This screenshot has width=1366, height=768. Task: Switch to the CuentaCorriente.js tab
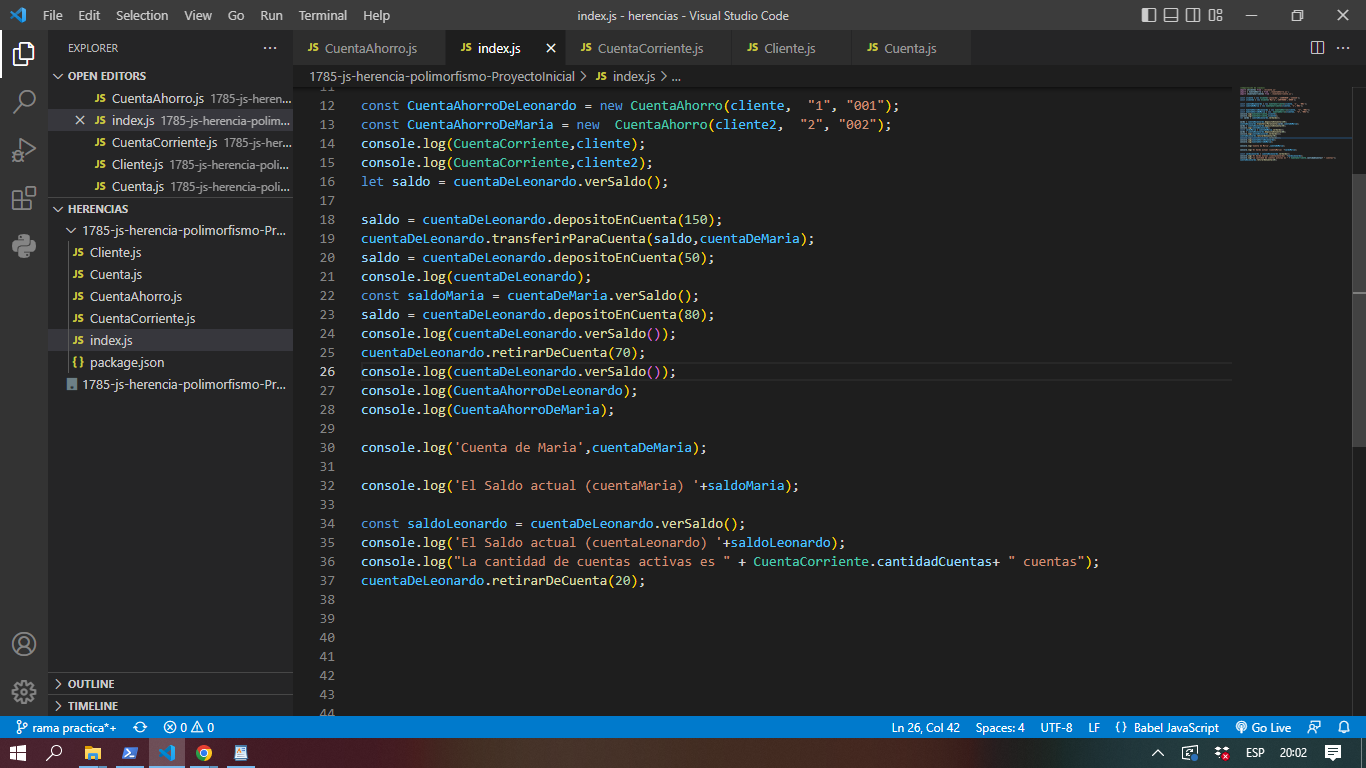point(649,48)
